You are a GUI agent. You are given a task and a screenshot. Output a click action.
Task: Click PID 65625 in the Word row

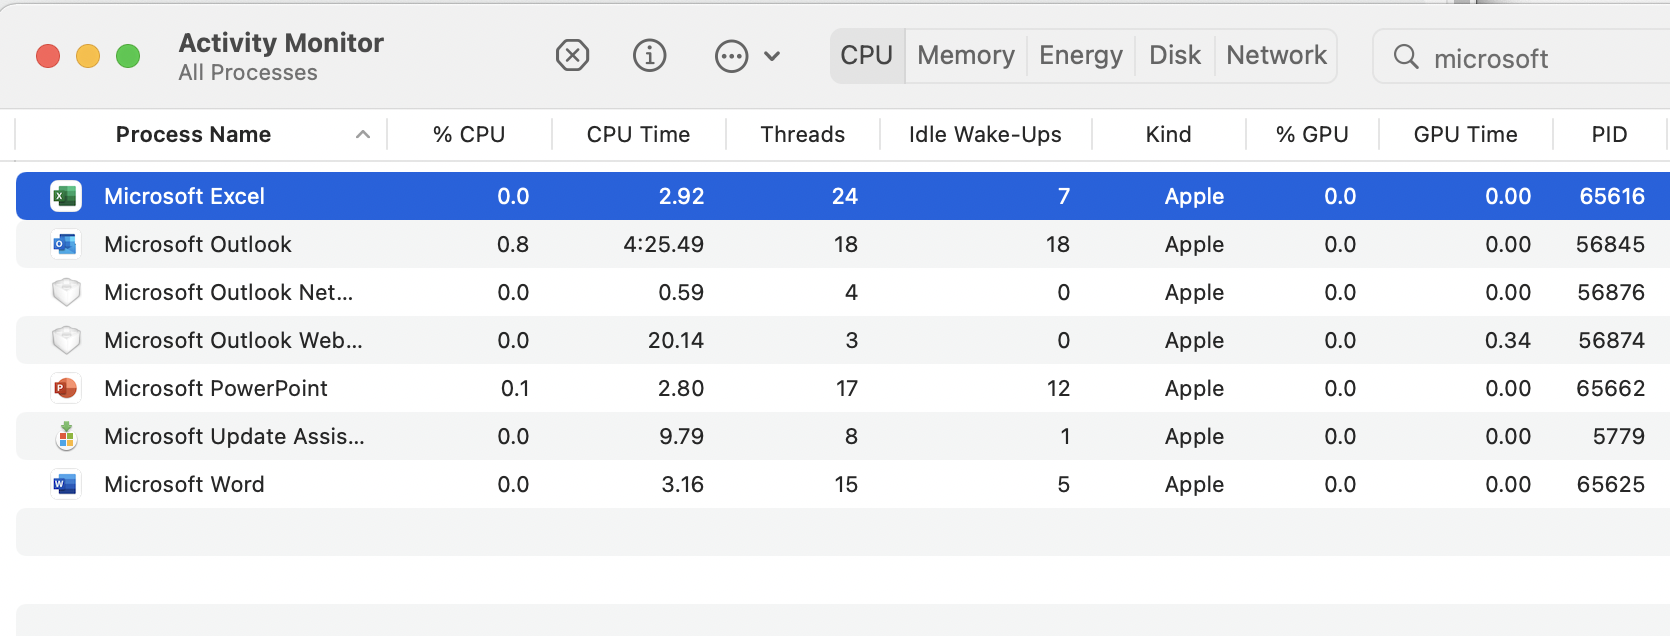click(1611, 484)
